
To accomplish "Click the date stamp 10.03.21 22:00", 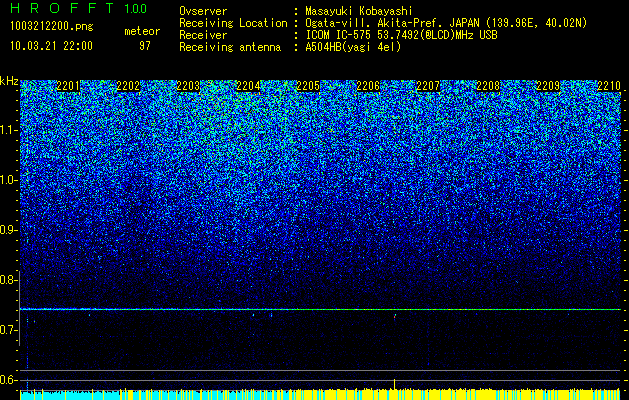I will pyautogui.click(x=51, y=46).
